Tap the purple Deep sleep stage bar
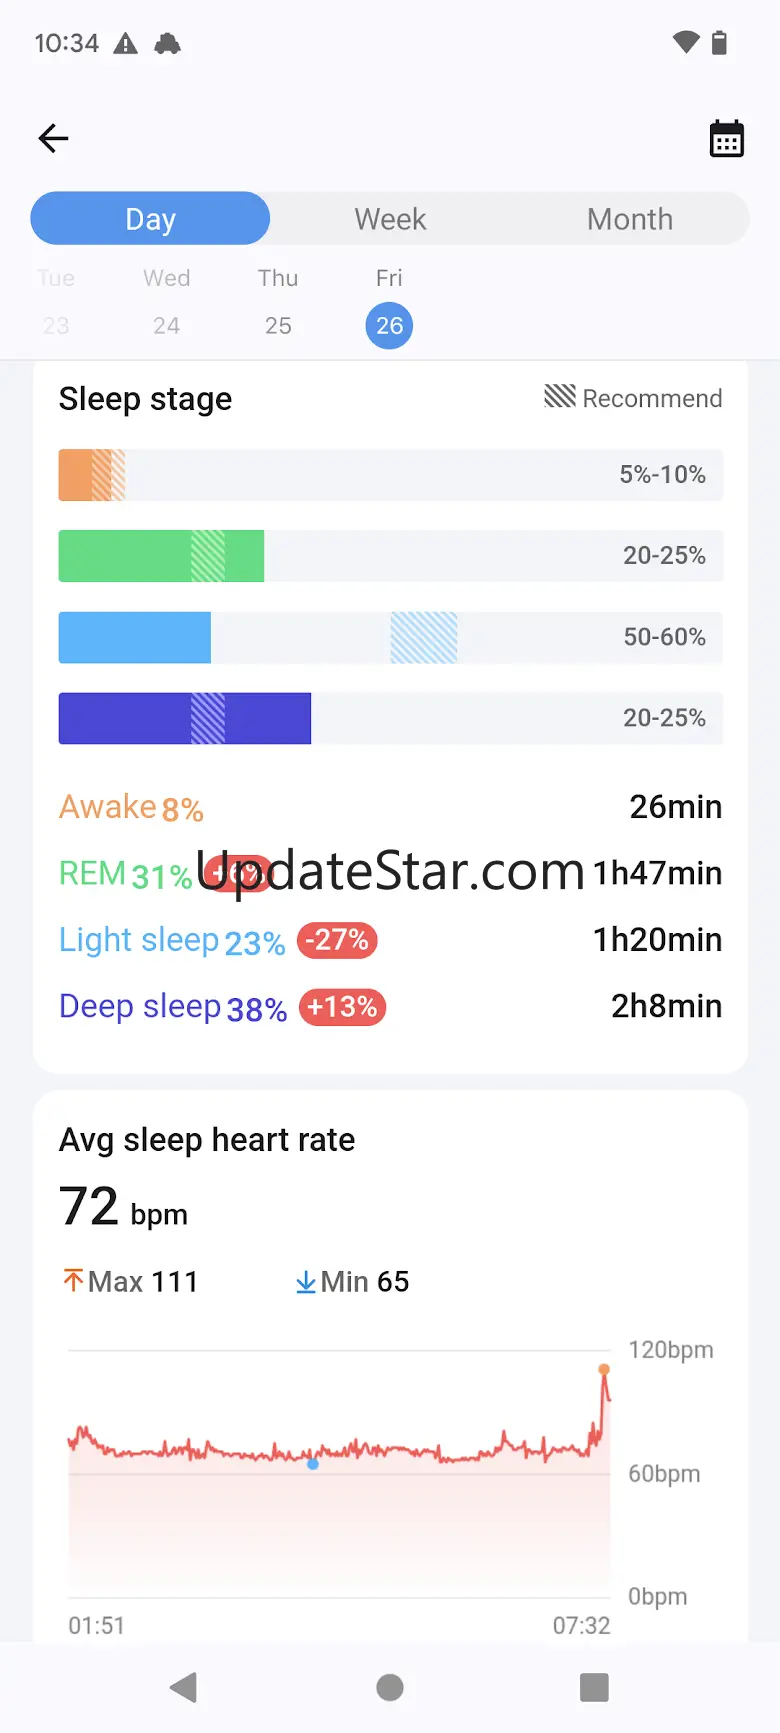This screenshot has height=1733, width=780. click(x=184, y=718)
